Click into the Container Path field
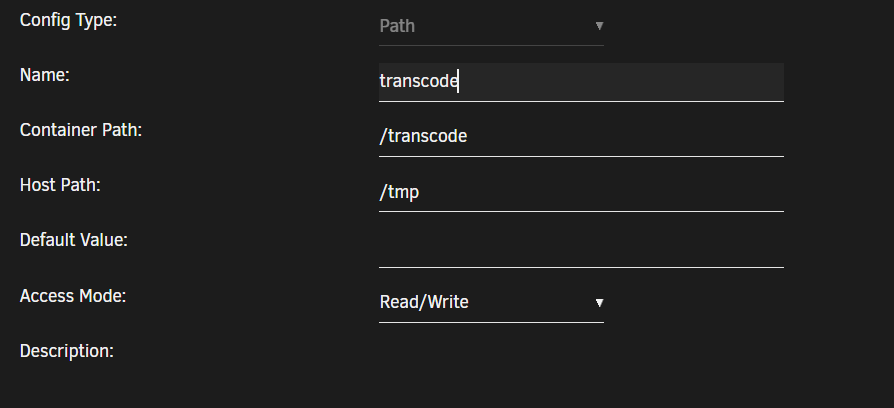The height and width of the screenshot is (408, 894). coord(581,137)
